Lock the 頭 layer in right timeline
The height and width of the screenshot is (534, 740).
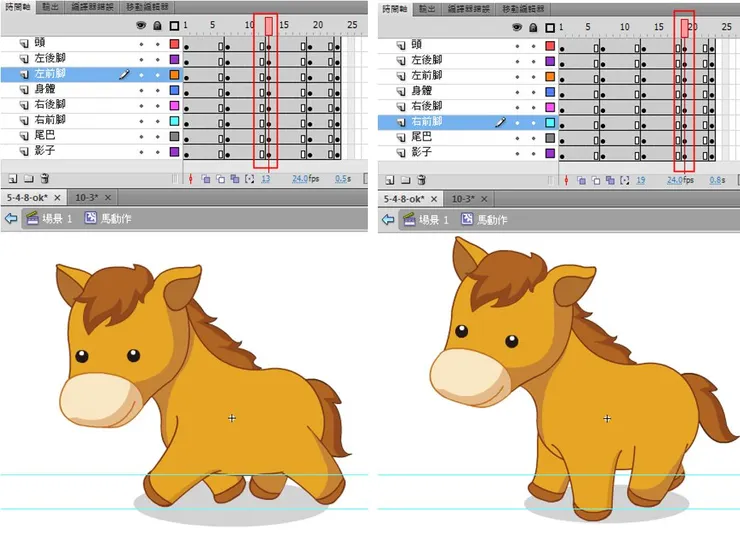pyautogui.click(x=533, y=46)
